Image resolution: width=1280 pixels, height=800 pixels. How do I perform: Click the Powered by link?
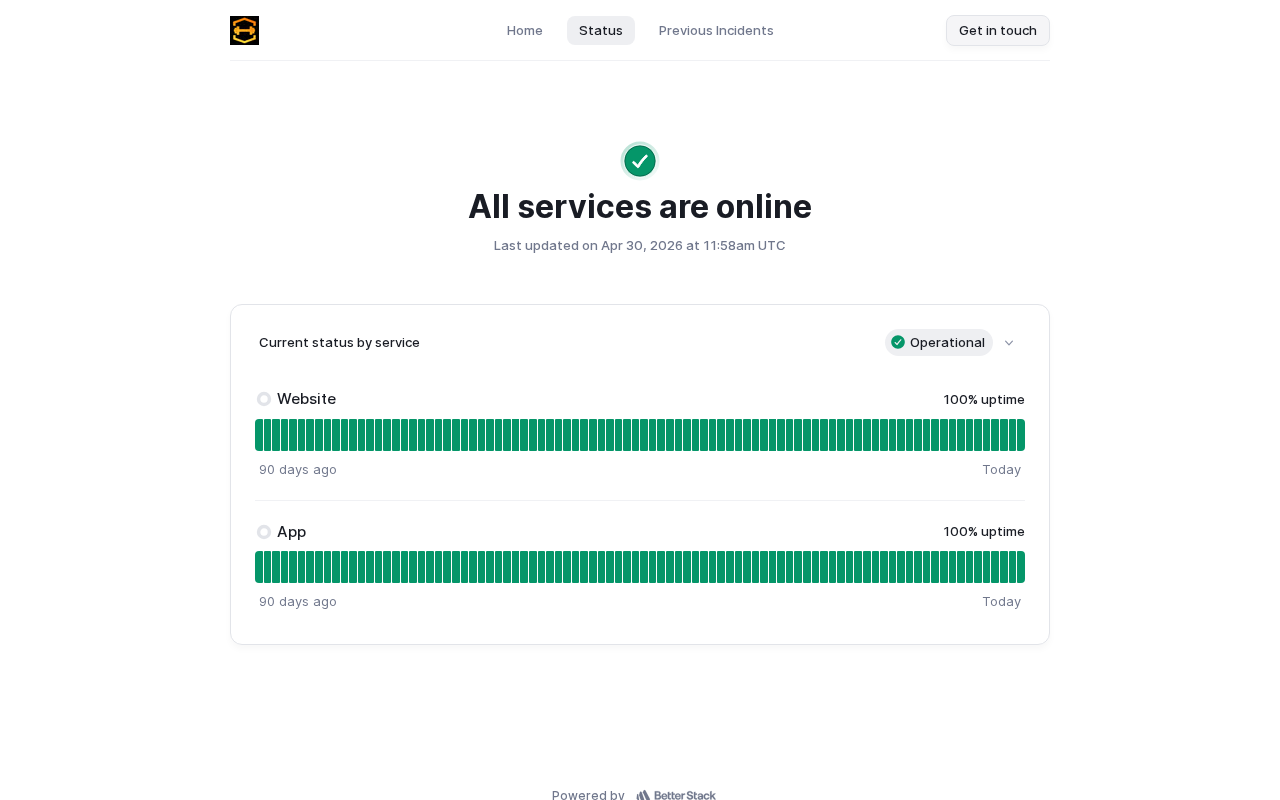(x=588, y=795)
